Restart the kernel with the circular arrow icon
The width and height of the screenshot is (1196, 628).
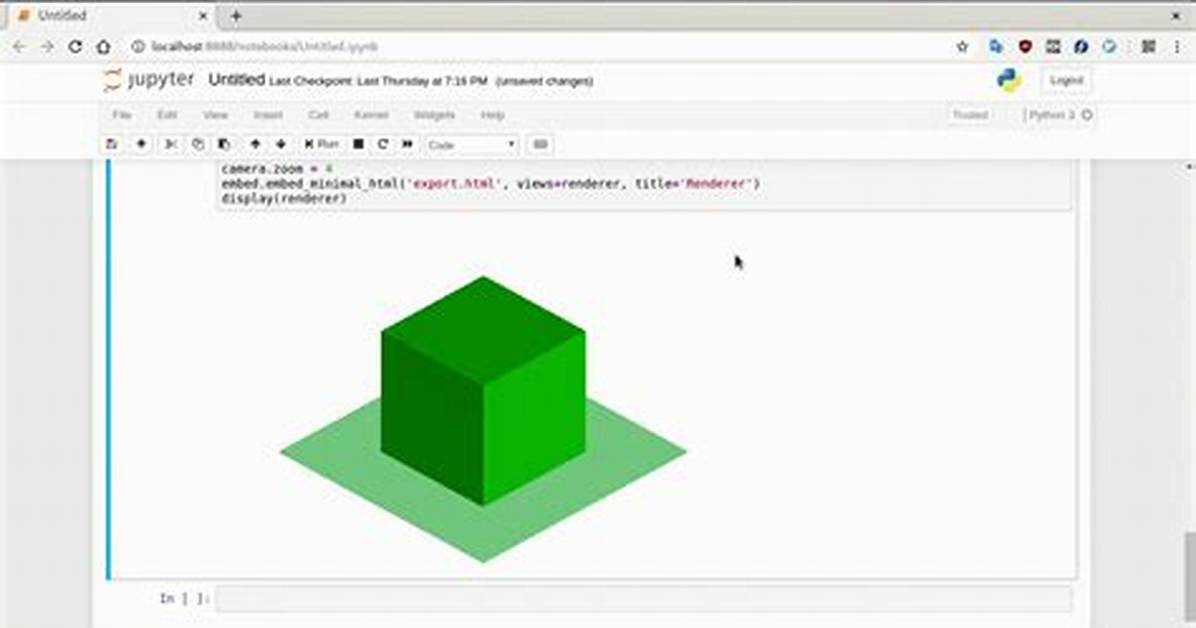coord(383,144)
